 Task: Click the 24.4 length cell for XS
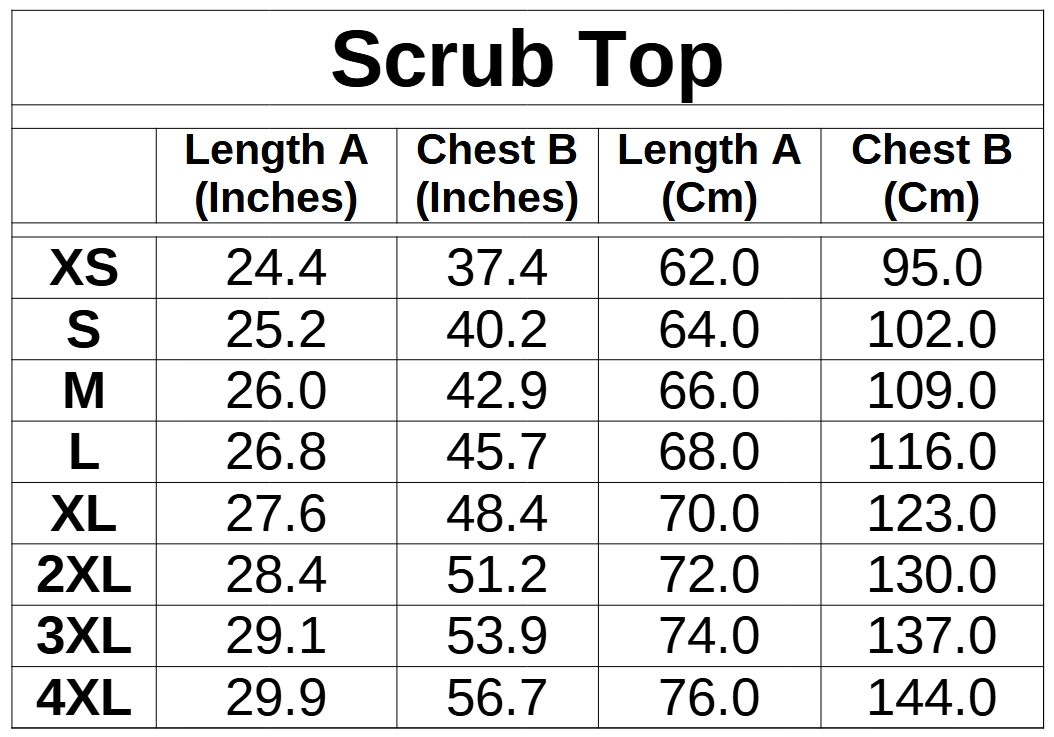pyautogui.click(x=276, y=268)
